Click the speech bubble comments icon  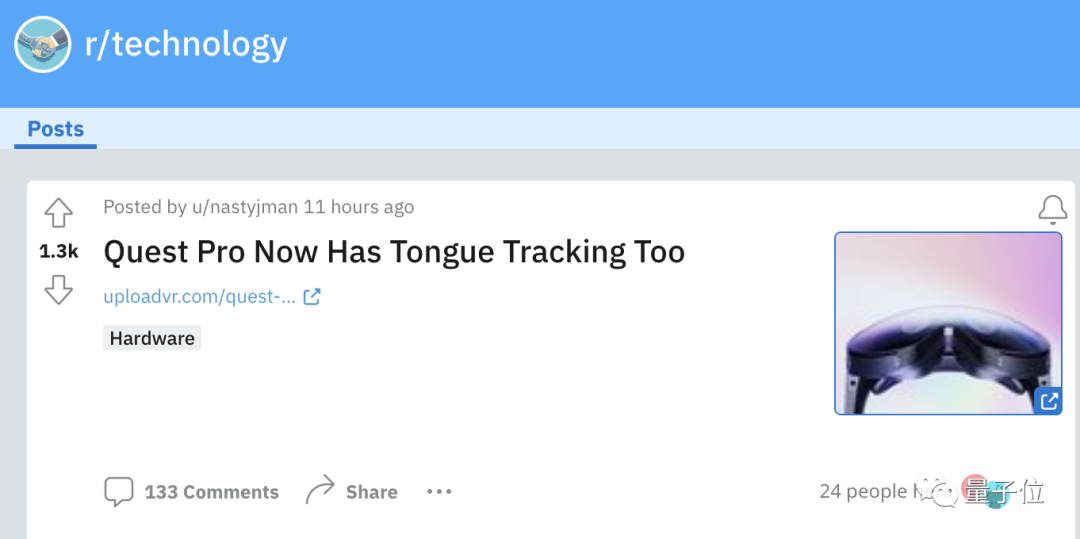coord(119,491)
